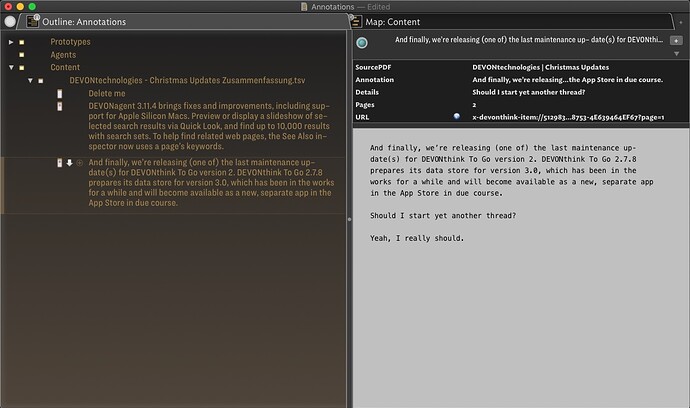
Task: Click the first paragraph in the note text area
Action: (x=511, y=170)
